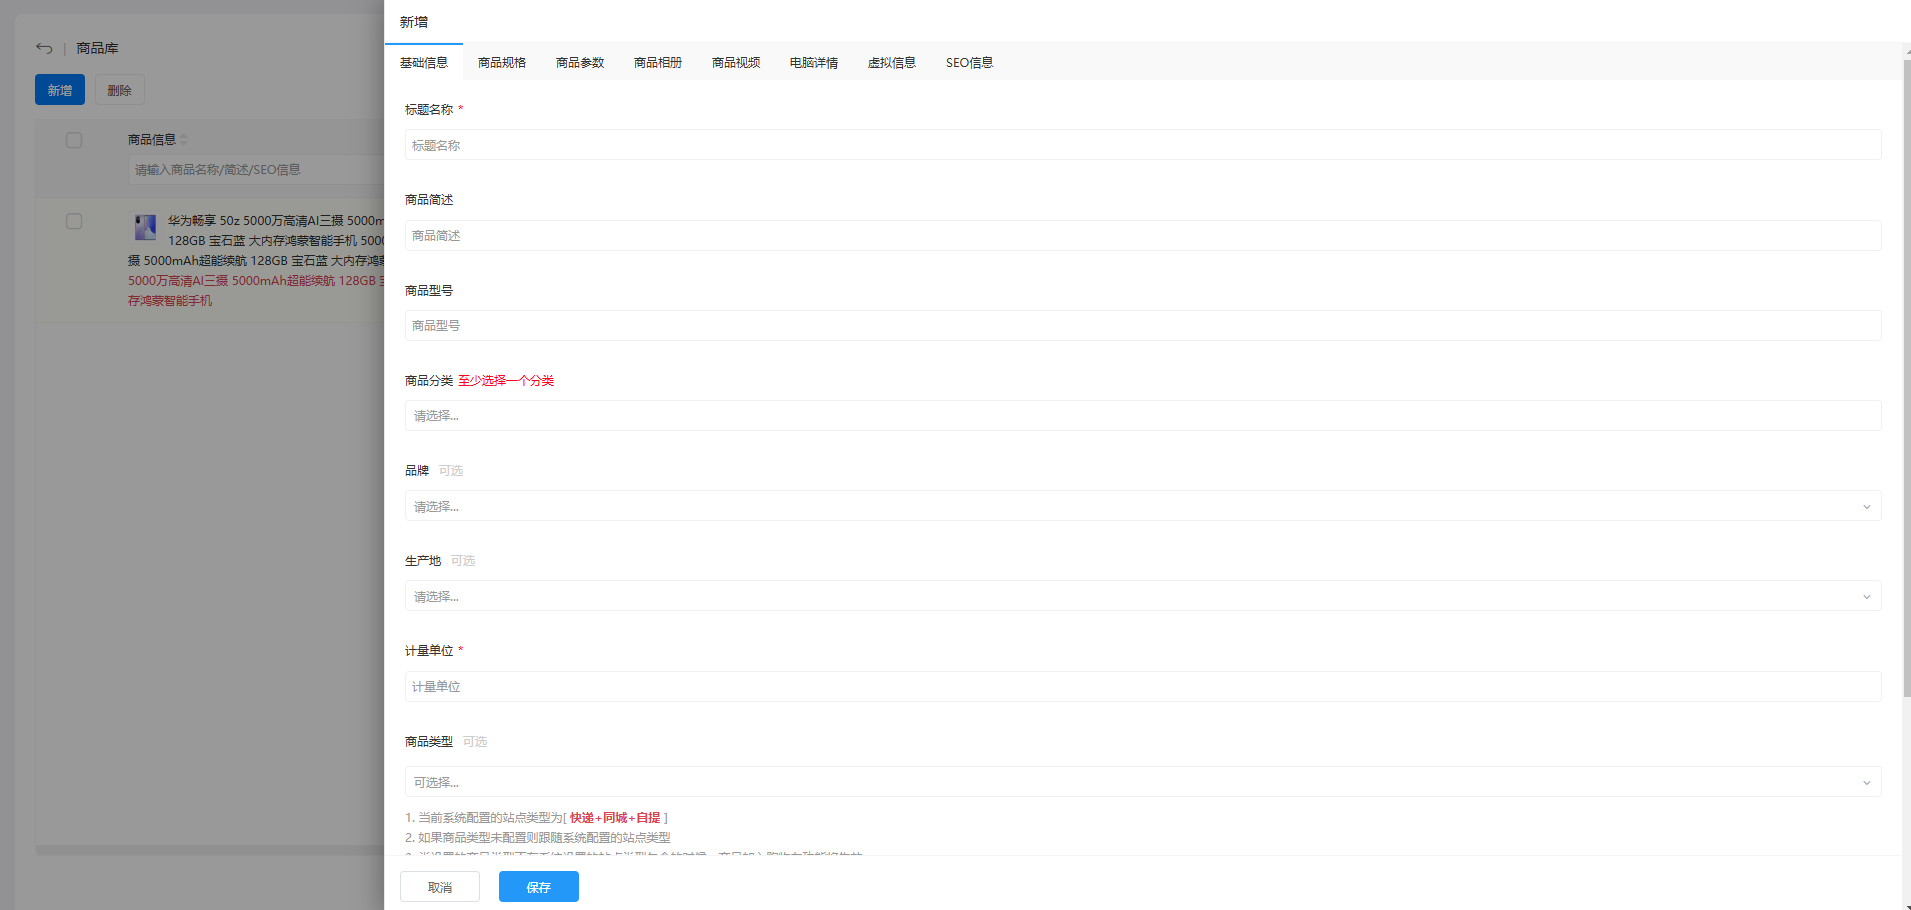This screenshot has width=1911, height=910.
Task: Check the Huawei product row checkbox
Action: click(74, 221)
